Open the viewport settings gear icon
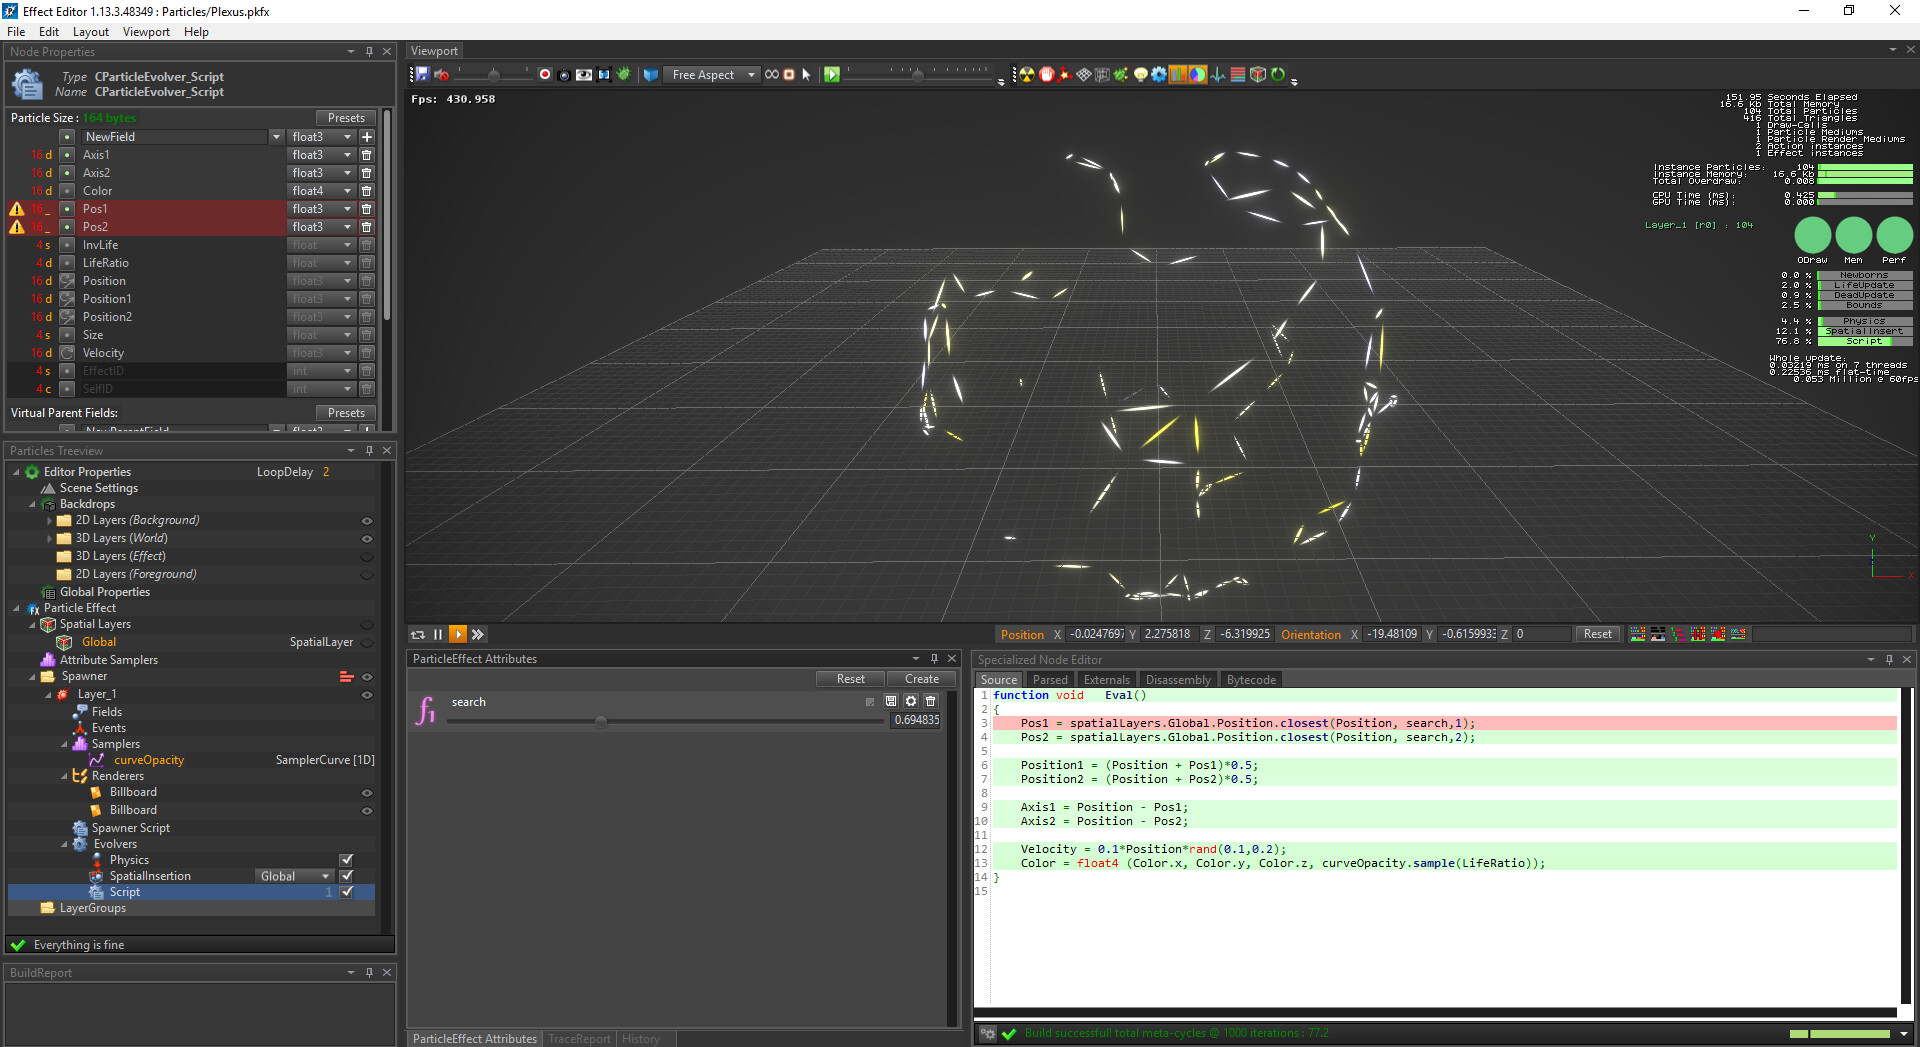The width and height of the screenshot is (1920, 1047). pyautogui.click(x=1159, y=74)
